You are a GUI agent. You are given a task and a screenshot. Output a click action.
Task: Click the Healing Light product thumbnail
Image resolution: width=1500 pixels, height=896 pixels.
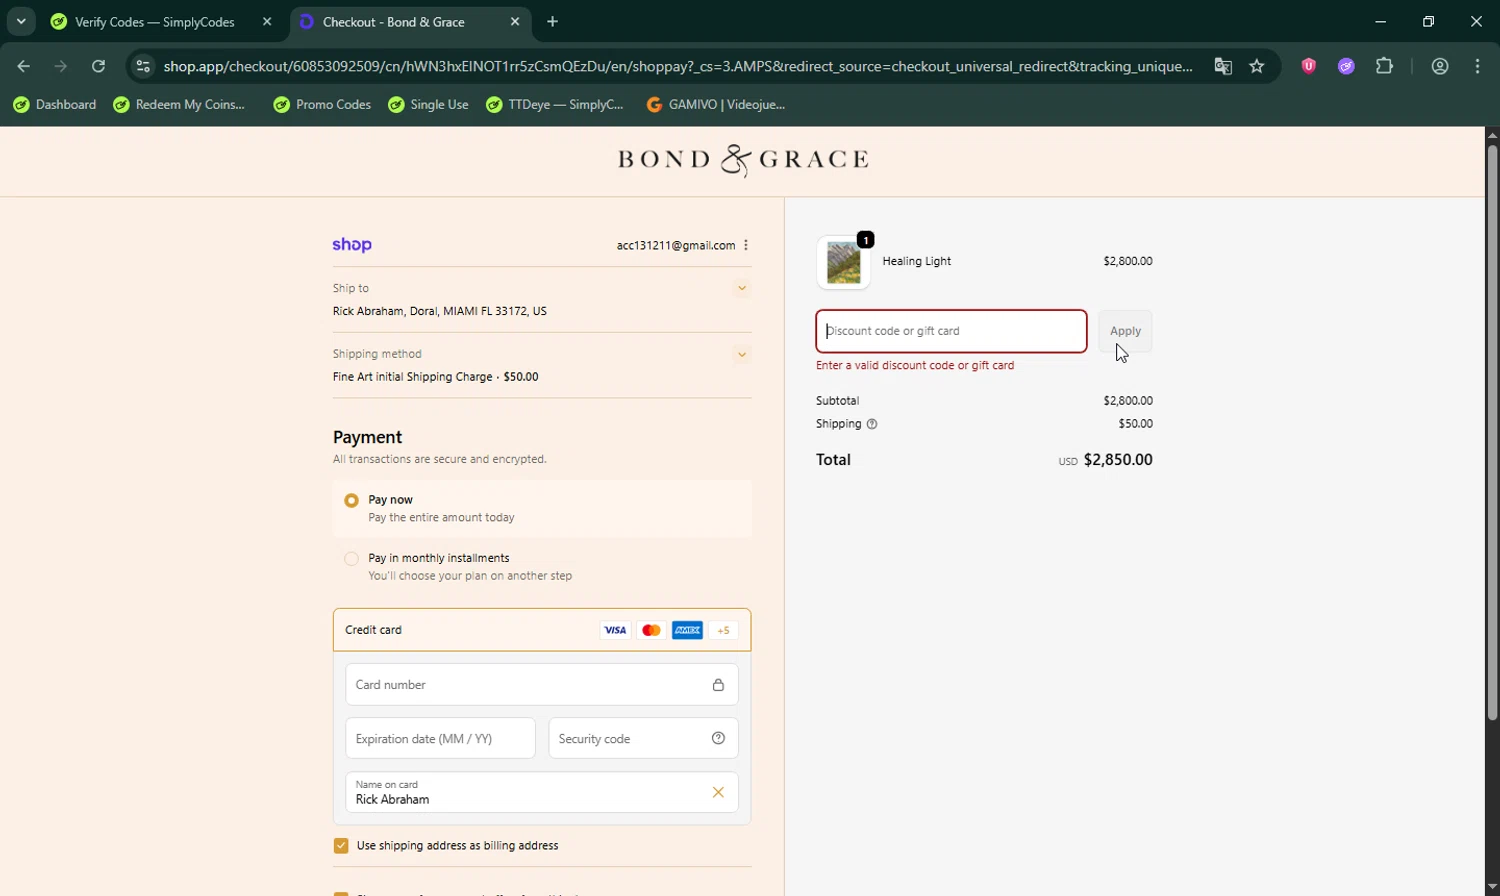point(844,264)
